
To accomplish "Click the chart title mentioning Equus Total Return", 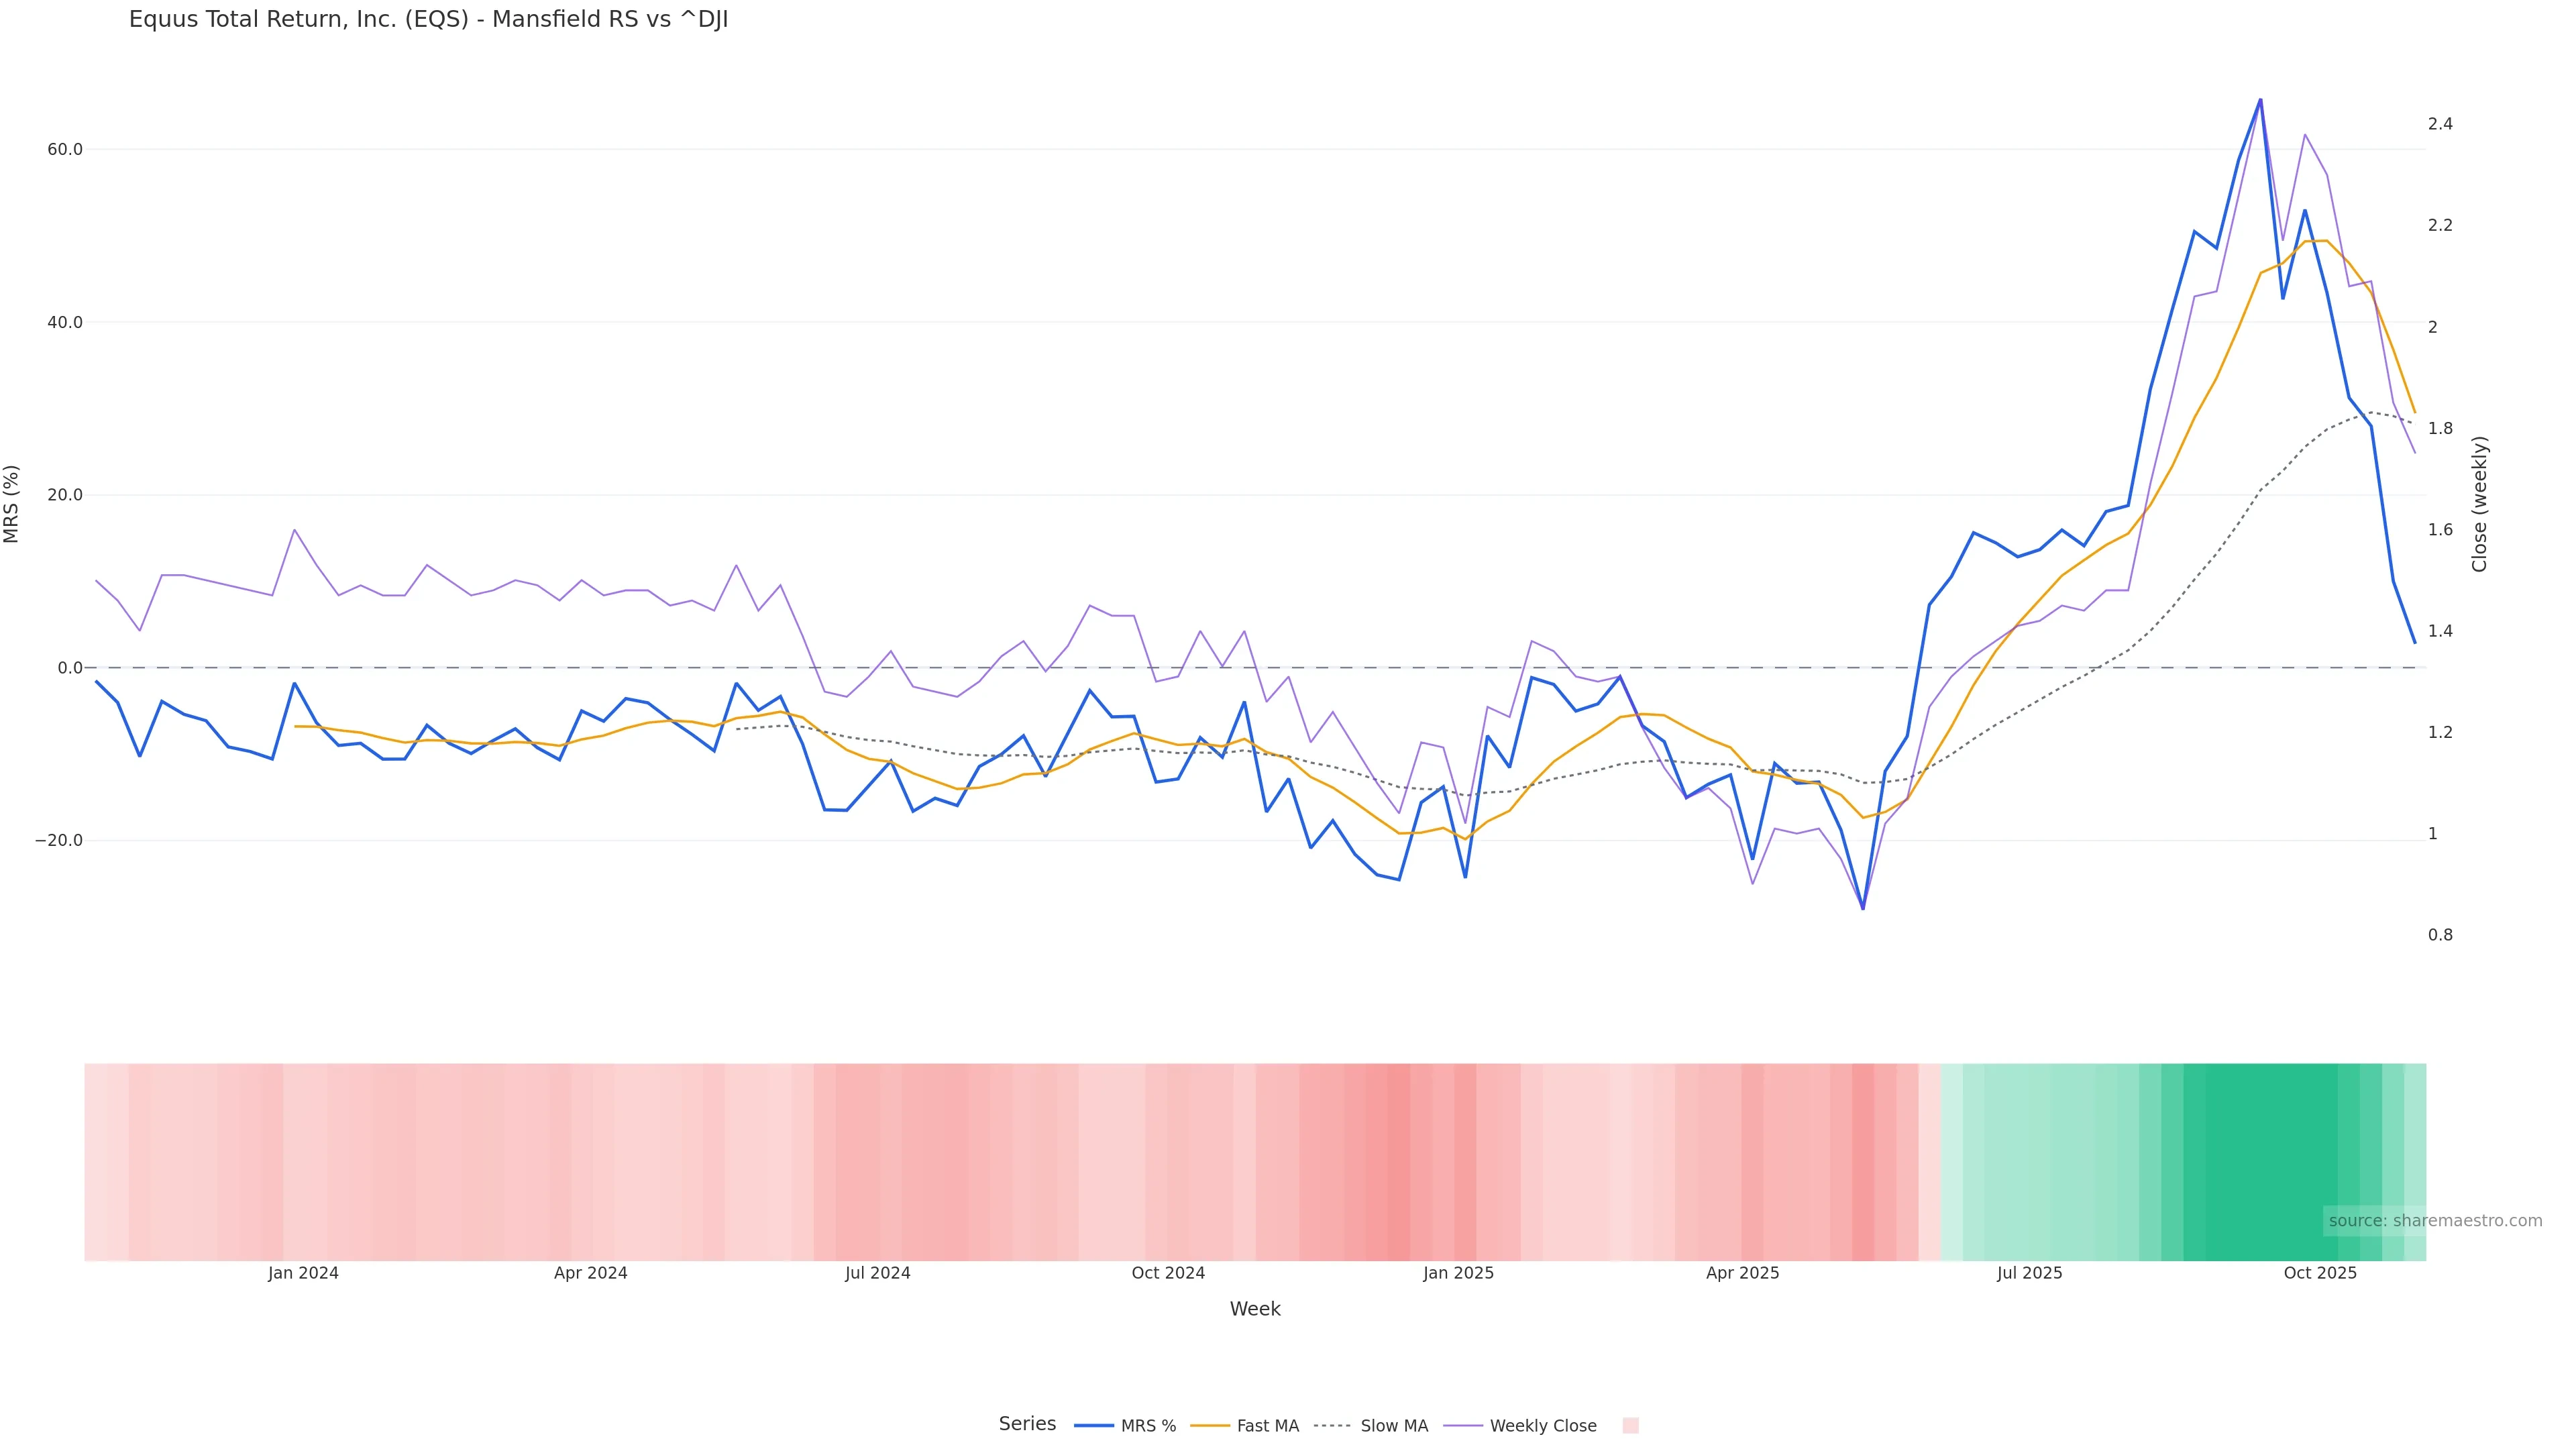I will [x=428, y=20].
